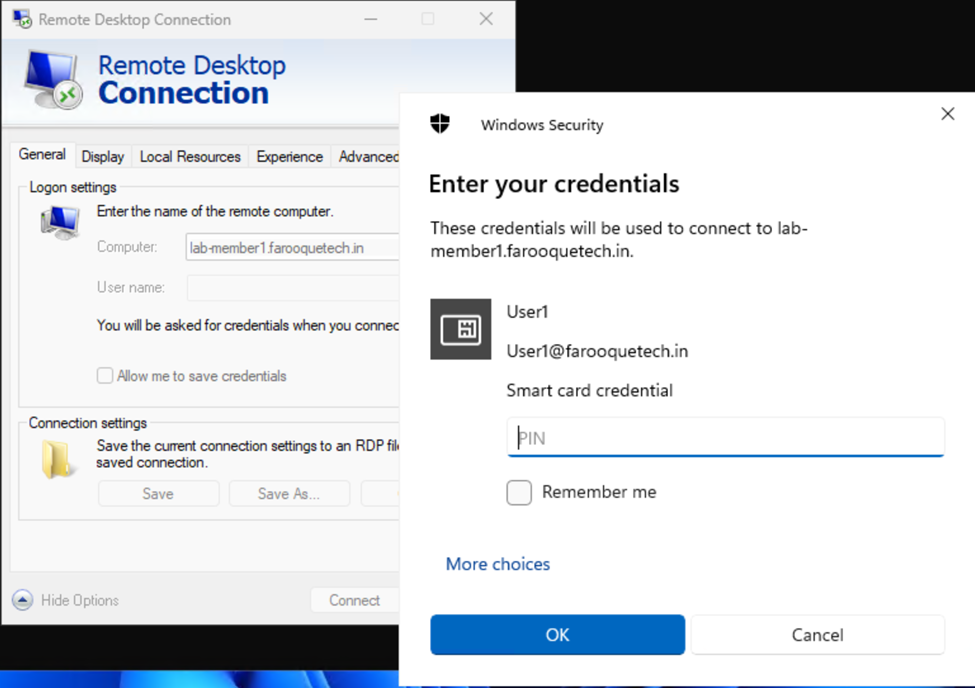Close the Remote Desktop Connection window
The height and width of the screenshot is (688, 975).
pos(486,19)
